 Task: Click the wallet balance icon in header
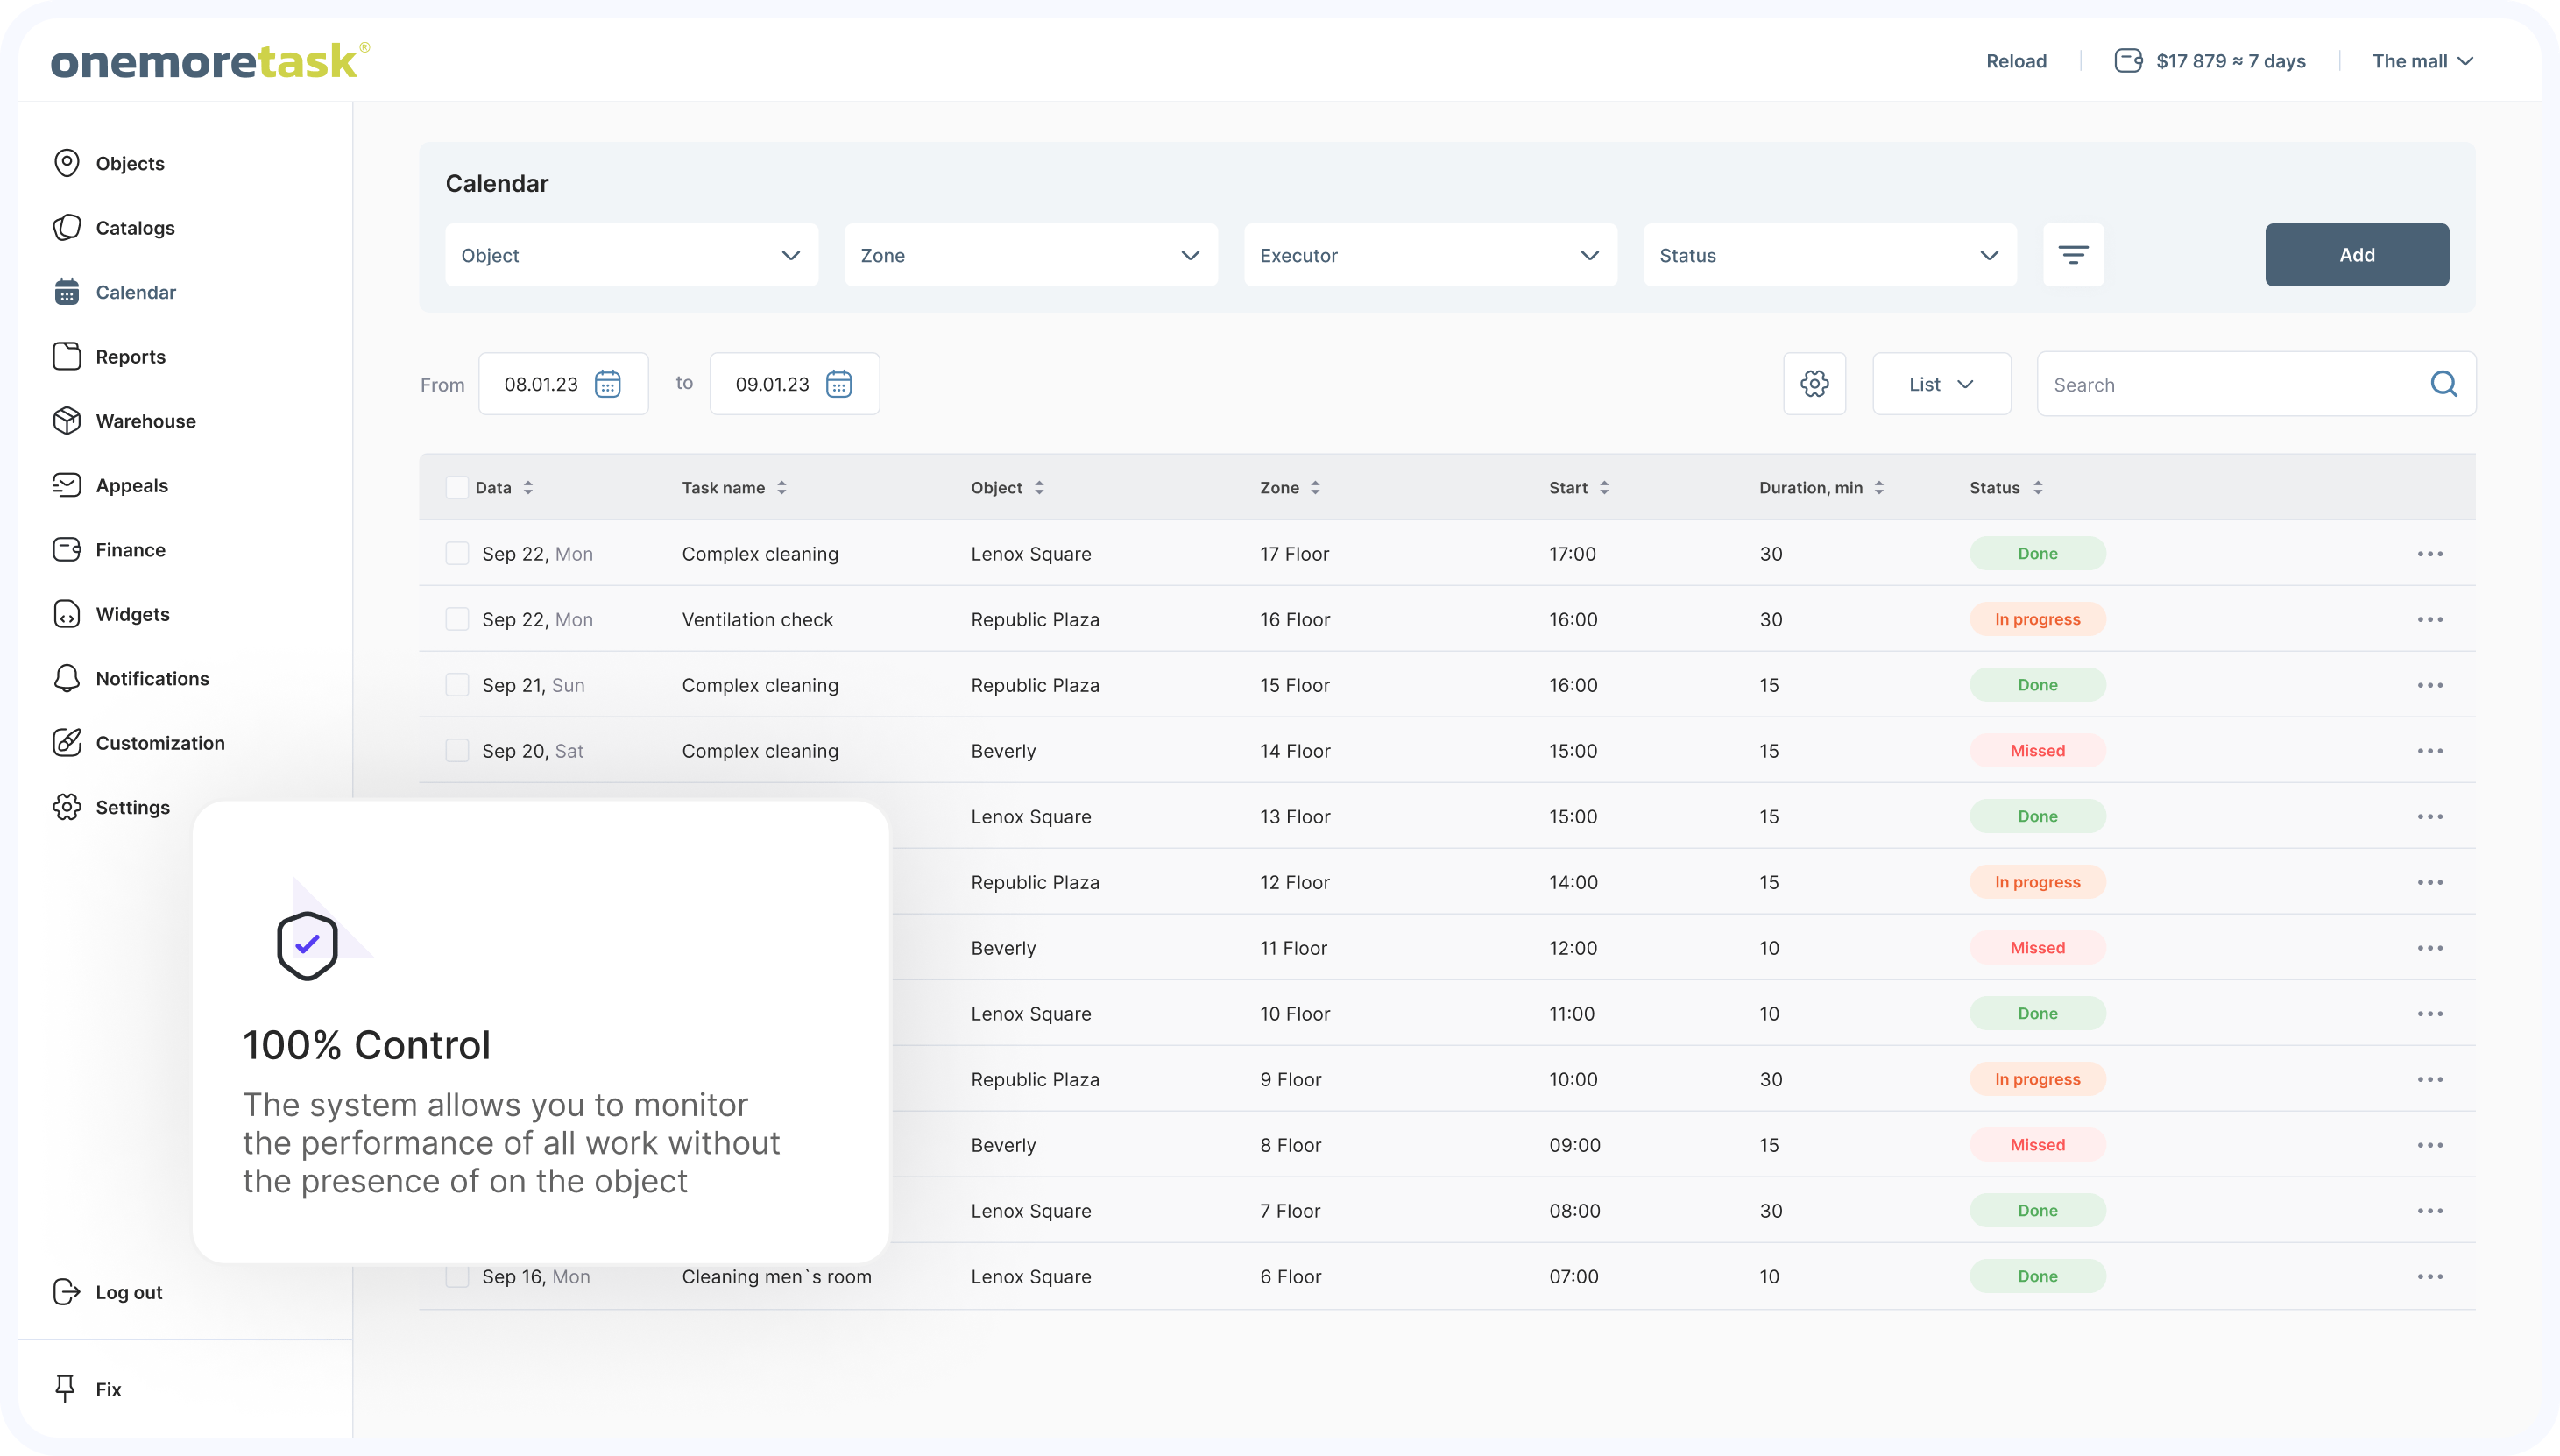pyautogui.click(x=2128, y=61)
